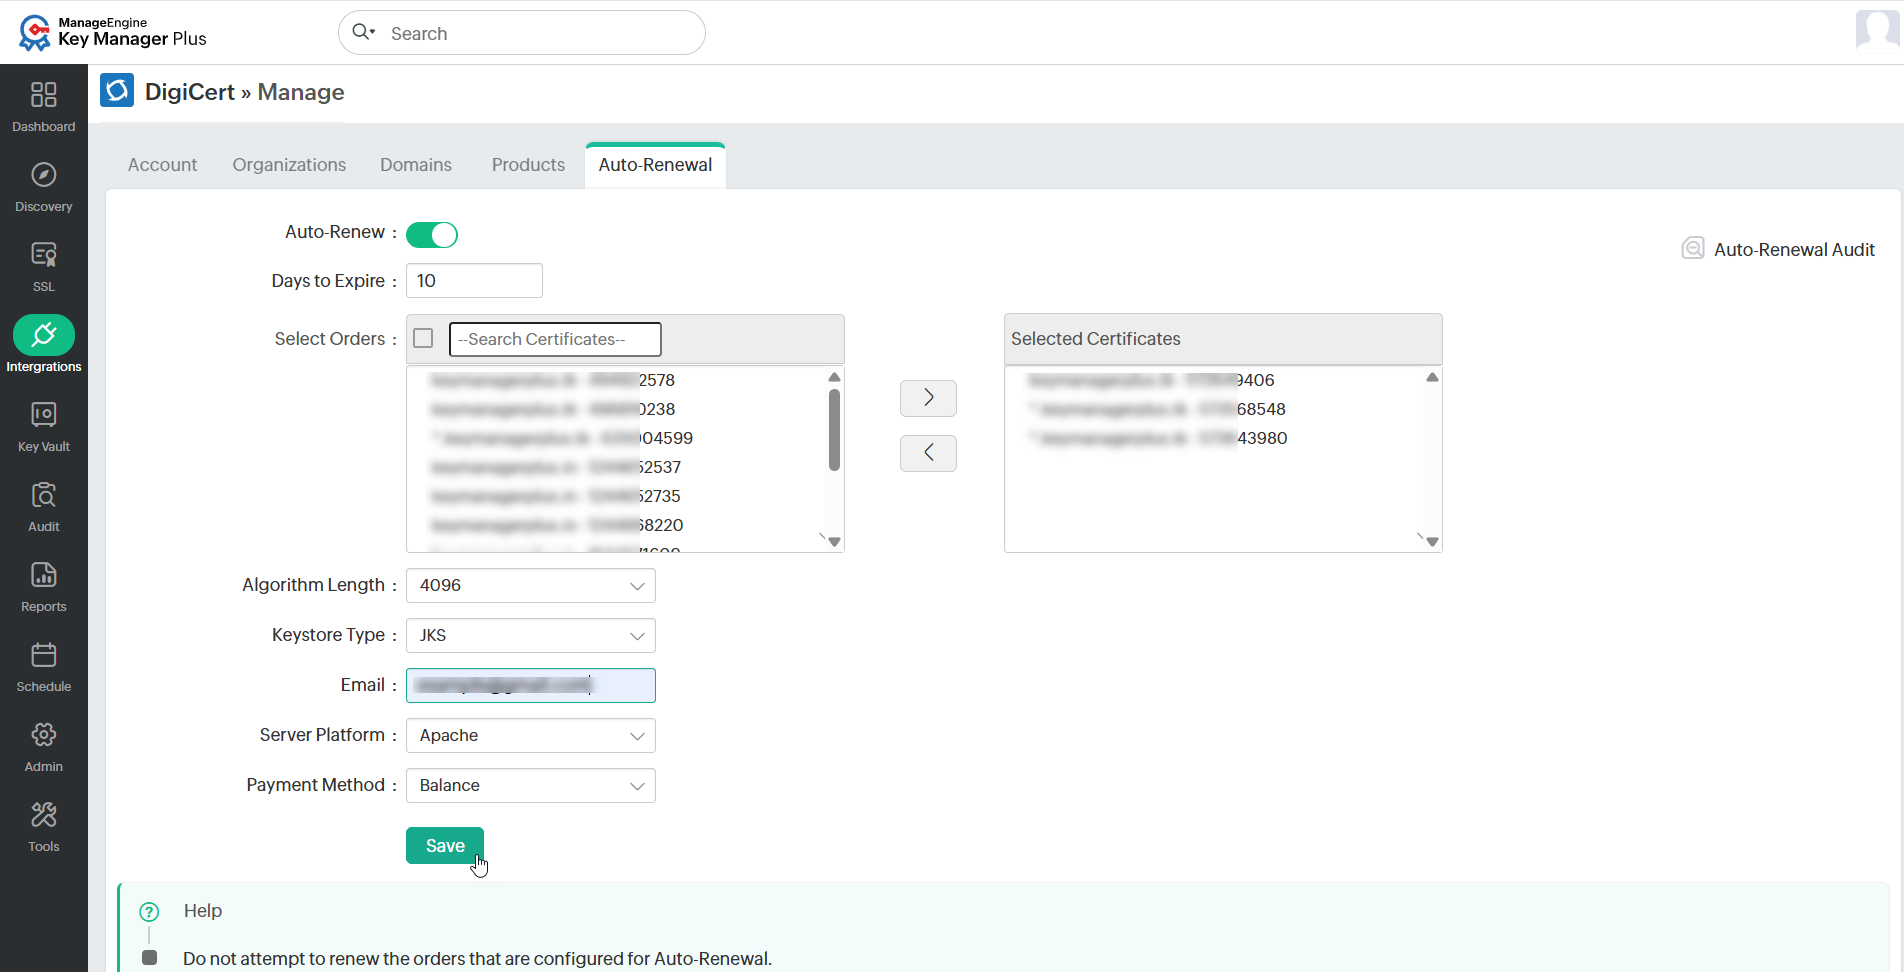The image size is (1904, 972).
Task: Click the Key Manager Plus logo
Action: point(112,32)
